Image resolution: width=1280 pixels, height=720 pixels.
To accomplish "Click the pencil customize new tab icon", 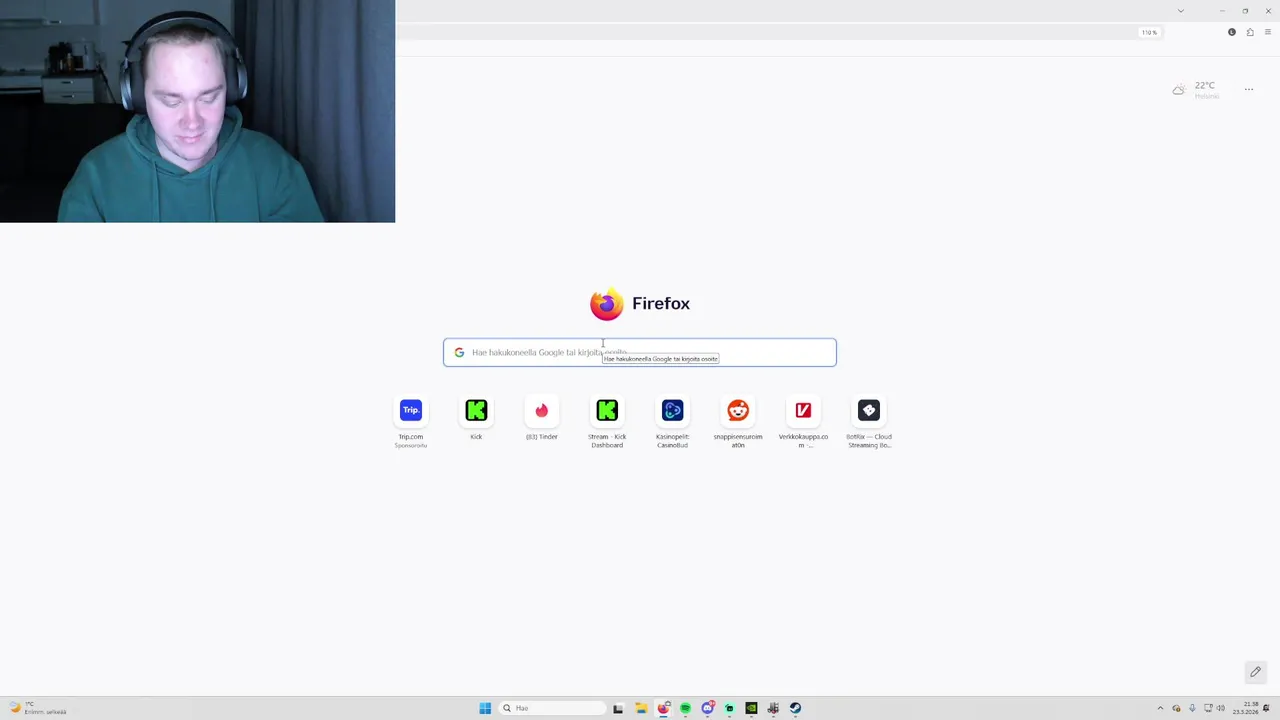I will click(1255, 672).
